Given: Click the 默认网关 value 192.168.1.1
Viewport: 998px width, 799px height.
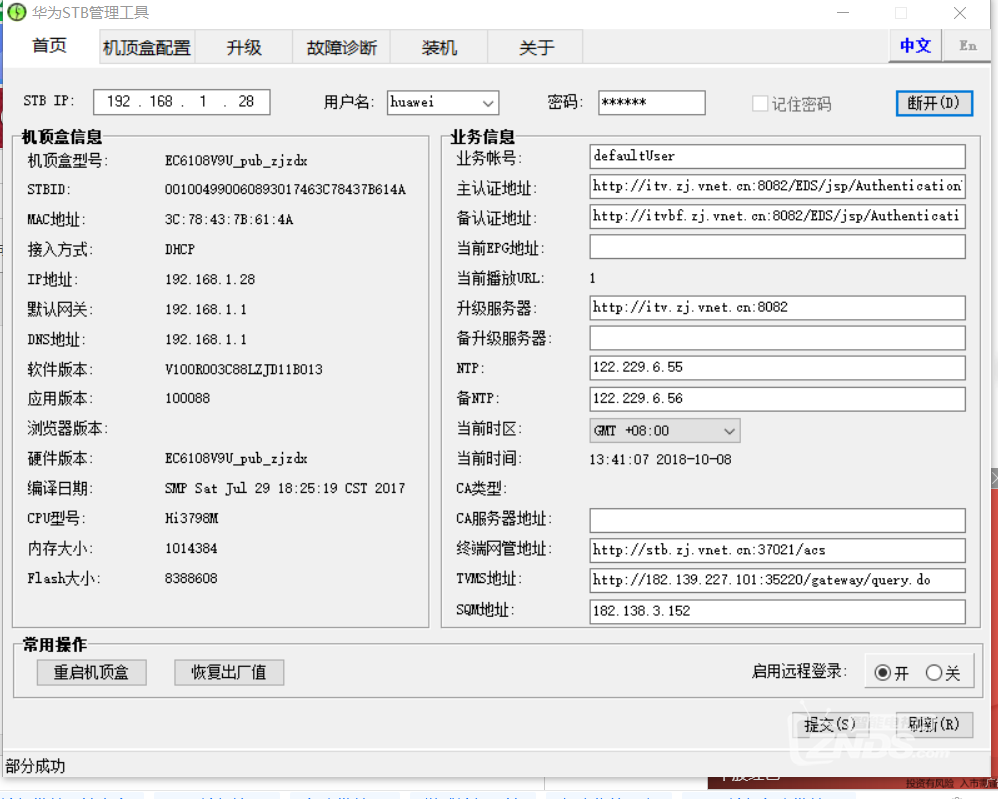Looking at the screenshot, I should [206, 309].
